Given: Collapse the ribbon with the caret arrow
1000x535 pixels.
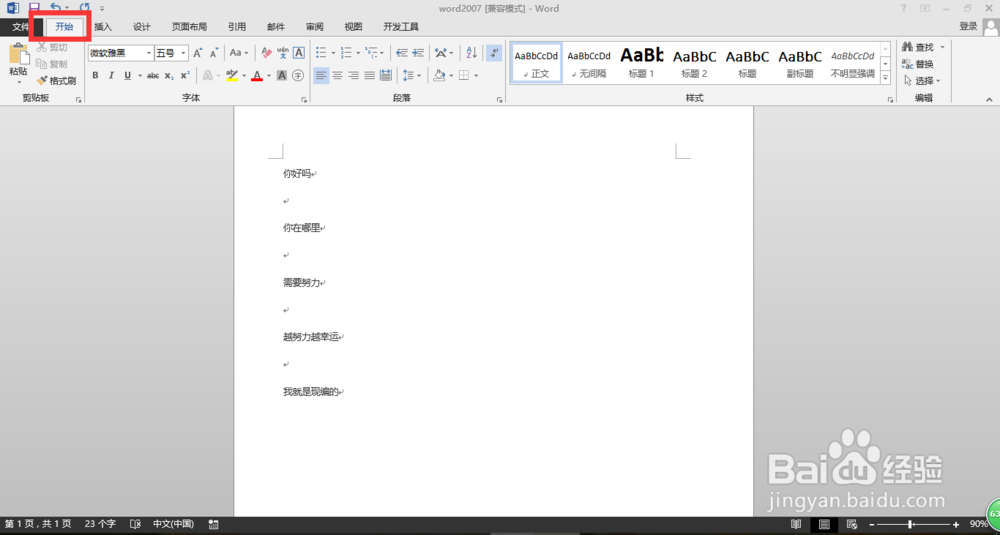Looking at the screenshot, I should (x=989, y=99).
